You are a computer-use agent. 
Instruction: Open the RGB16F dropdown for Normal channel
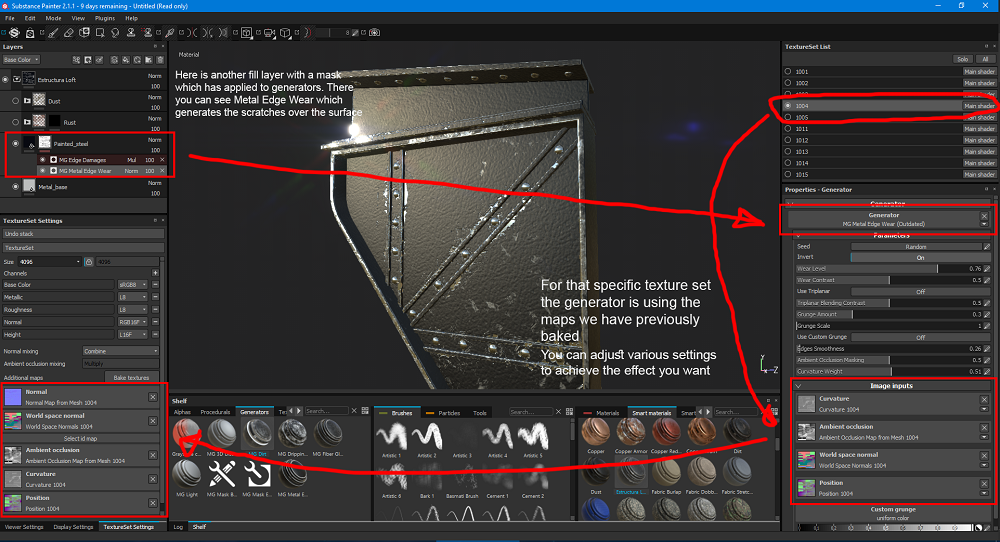[133, 322]
